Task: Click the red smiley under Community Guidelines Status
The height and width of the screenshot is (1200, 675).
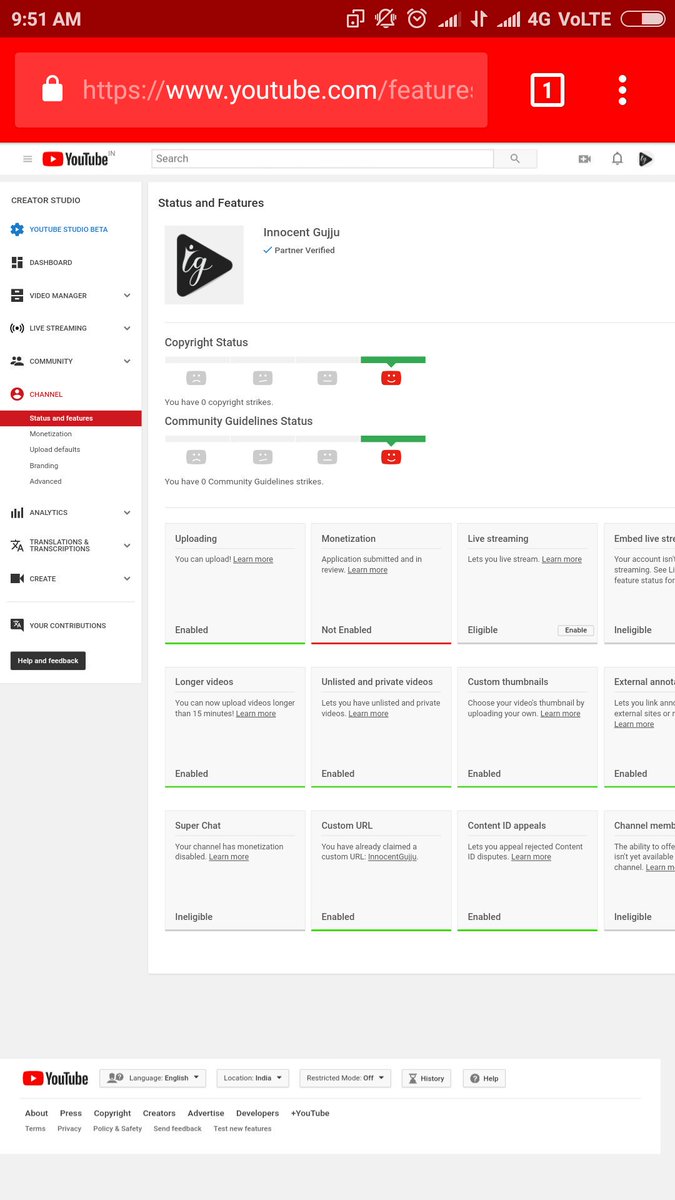Action: [391, 456]
